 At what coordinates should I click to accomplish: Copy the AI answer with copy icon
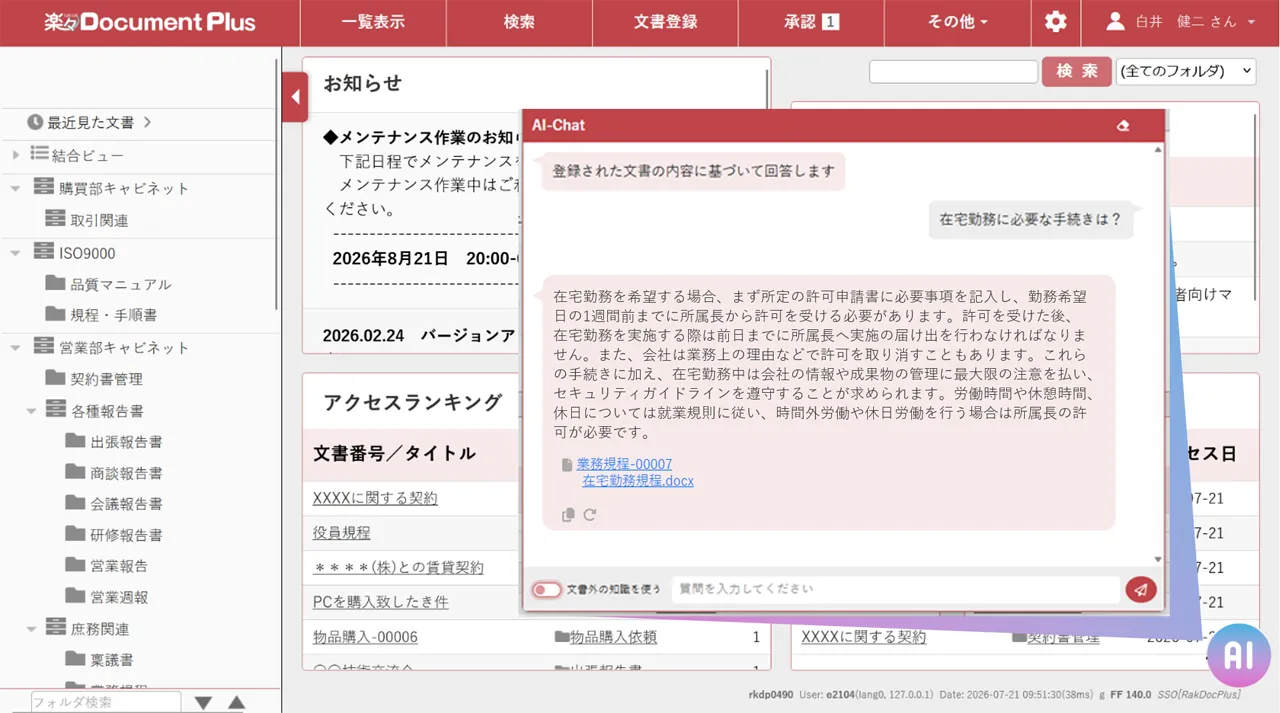click(x=568, y=515)
